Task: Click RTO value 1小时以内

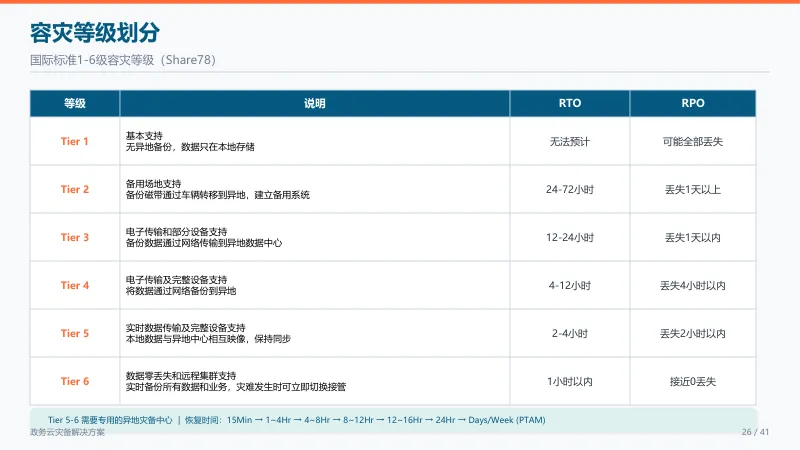Action: coord(570,381)
